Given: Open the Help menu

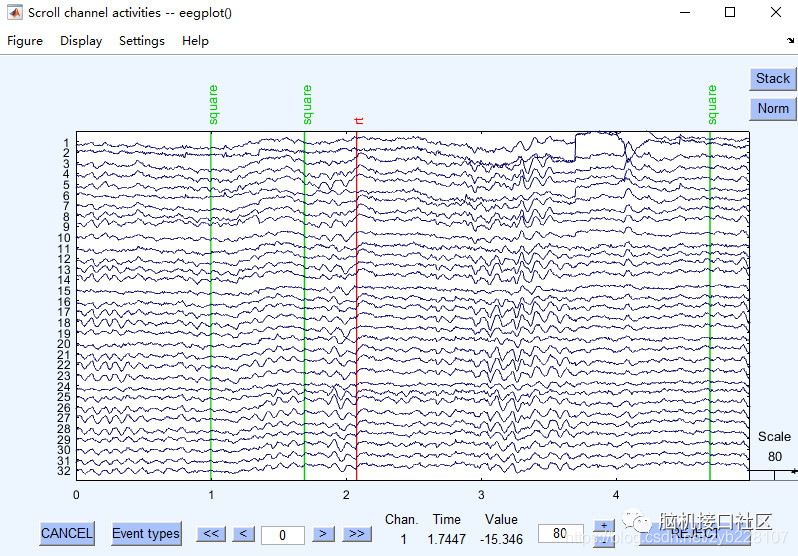Looking at the screenshot, I should [x=195, y=41].
